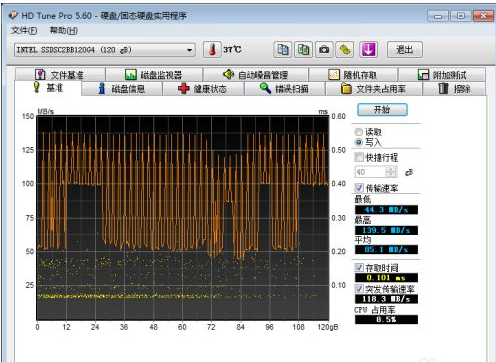The height and width of the screenshot is (362, 496).
Task: Click the camera save screenshot icon
Action: [x=324, y=50]
